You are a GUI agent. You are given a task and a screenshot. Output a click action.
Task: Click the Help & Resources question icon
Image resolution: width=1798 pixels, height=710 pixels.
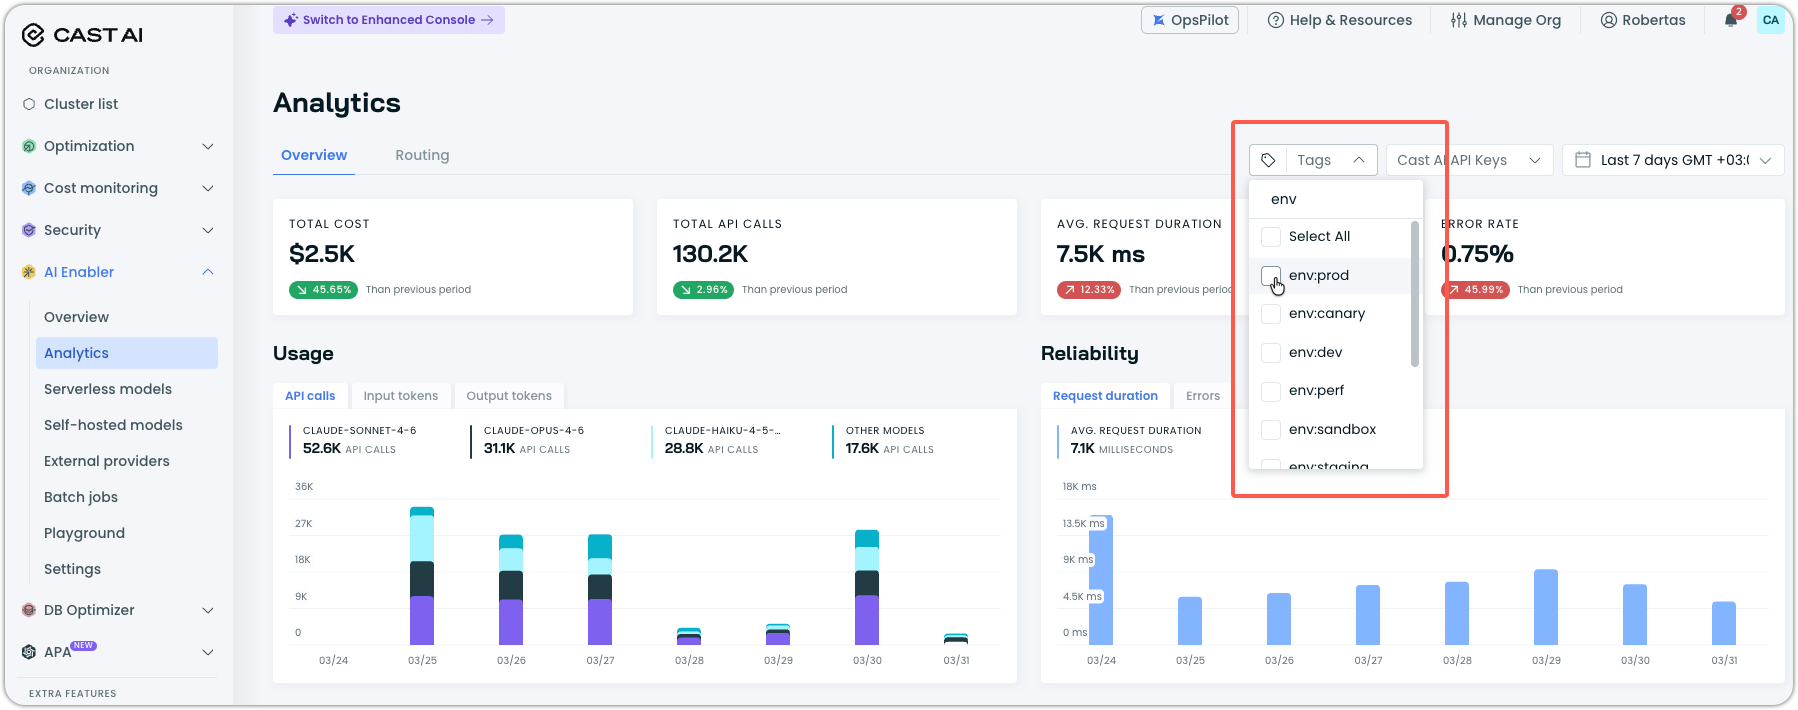point(1276,20)
